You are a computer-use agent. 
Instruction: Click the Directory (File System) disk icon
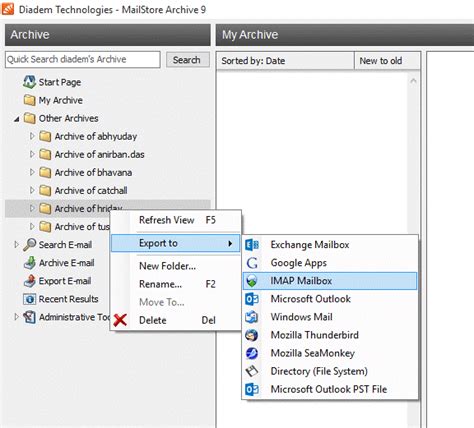(252, 371)
